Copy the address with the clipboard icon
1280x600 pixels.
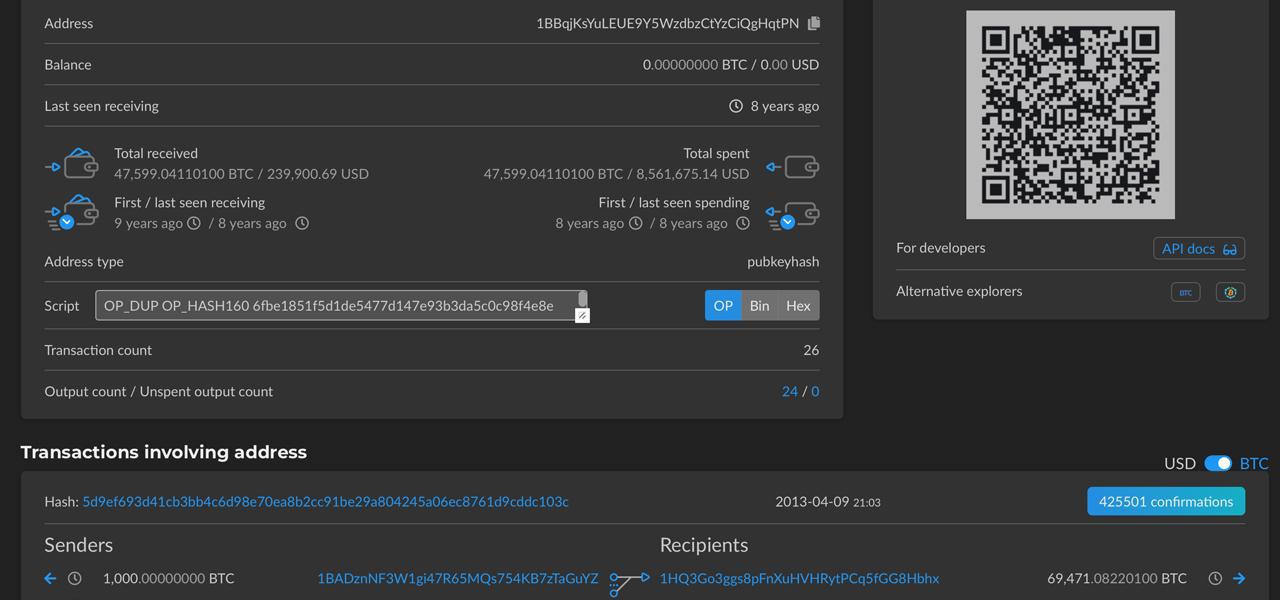(x=814, y=23)
